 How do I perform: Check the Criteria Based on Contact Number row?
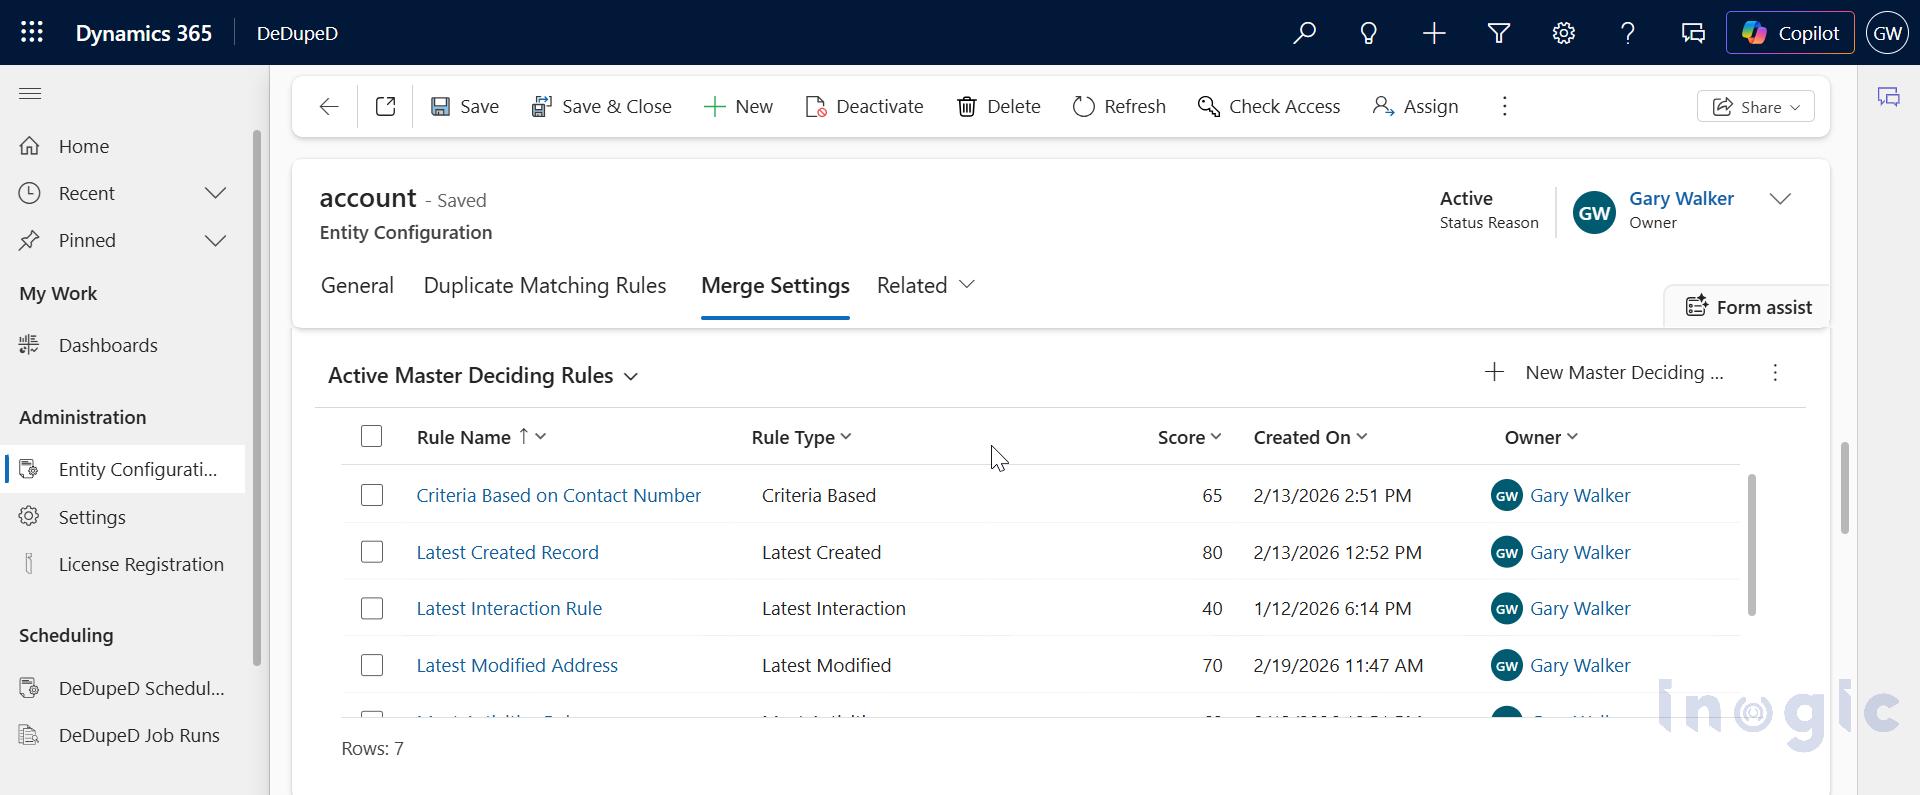372,495
